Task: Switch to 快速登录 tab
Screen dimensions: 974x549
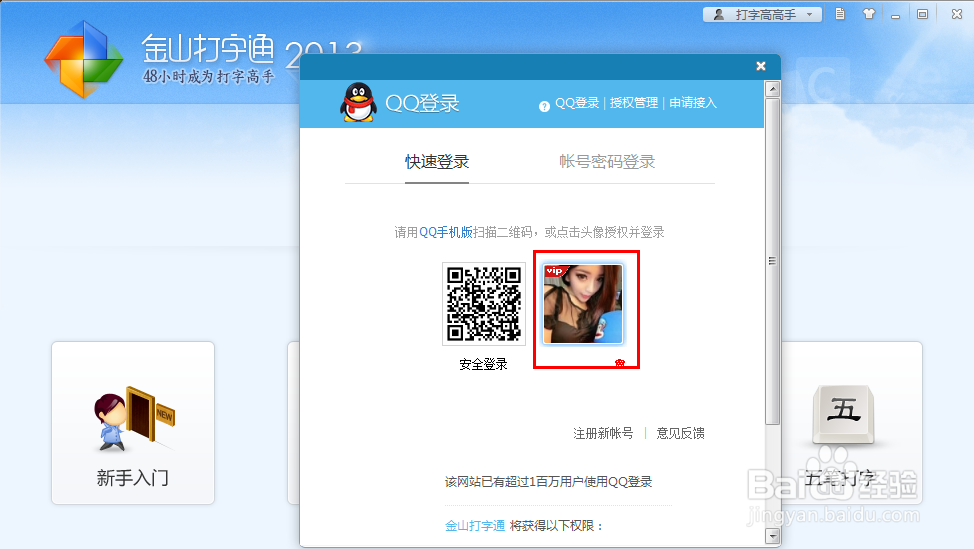Action: 437,162
